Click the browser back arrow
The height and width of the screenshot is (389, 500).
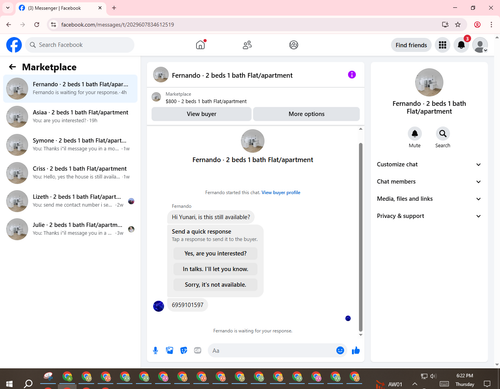click(x=9, y=24)
